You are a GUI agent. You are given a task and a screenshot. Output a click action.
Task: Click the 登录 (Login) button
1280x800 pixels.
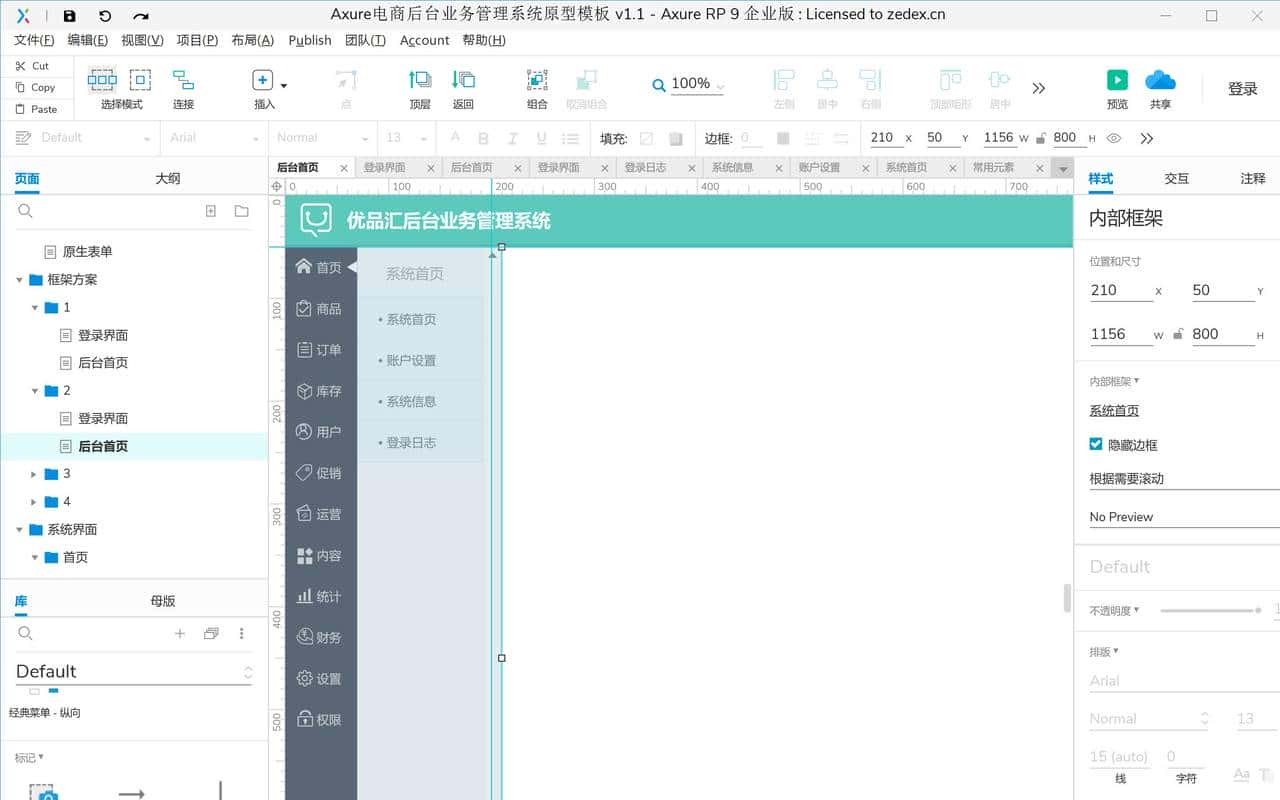[x=1242, y=89]
